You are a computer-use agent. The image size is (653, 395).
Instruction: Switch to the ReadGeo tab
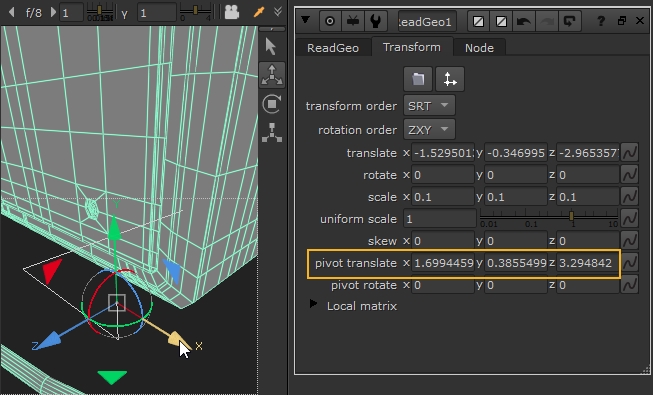pyautogui.click(x=333, y=48)
